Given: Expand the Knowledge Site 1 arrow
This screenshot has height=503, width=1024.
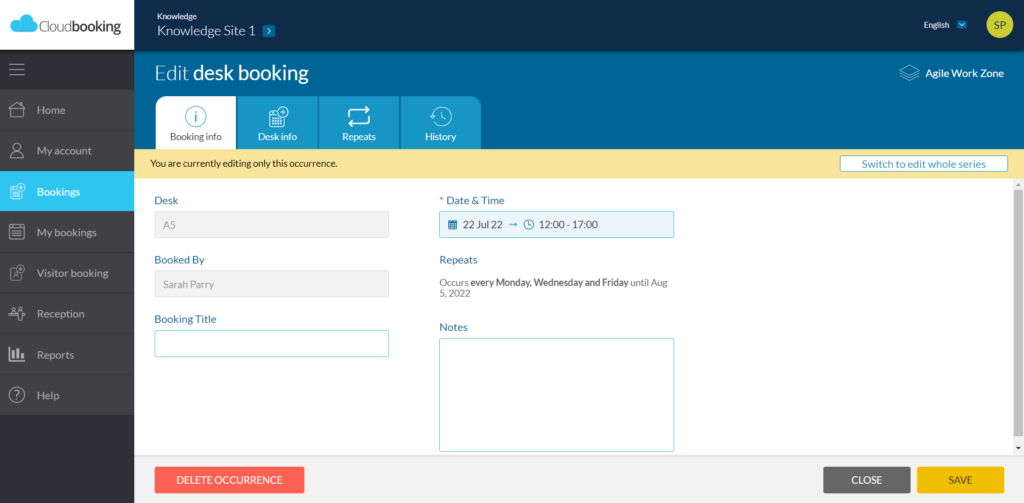Looking at the screenshot, I should tap(268, 31).
